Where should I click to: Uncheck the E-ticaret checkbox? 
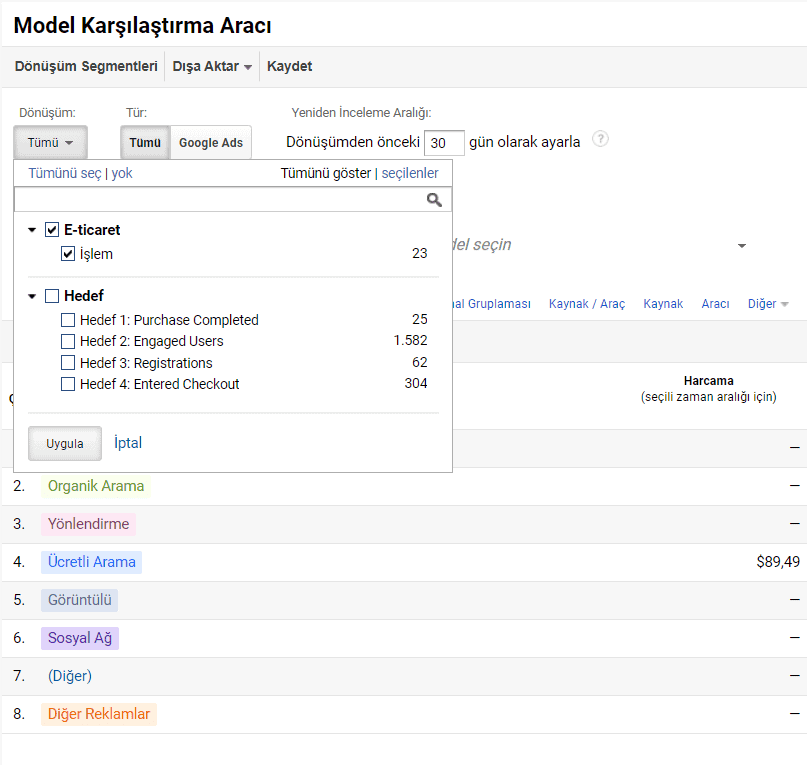[52, 230]
